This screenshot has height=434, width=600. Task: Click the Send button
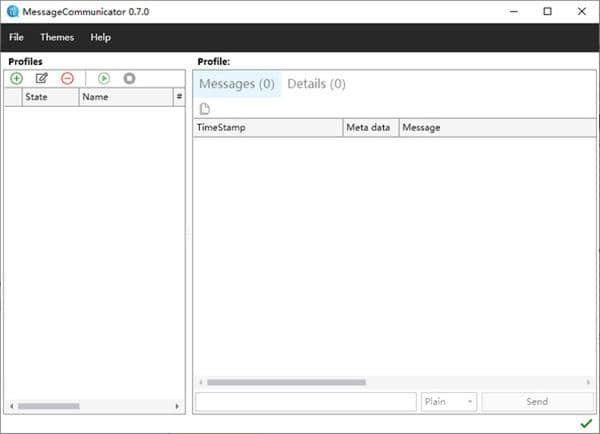[x=537, y=402]
